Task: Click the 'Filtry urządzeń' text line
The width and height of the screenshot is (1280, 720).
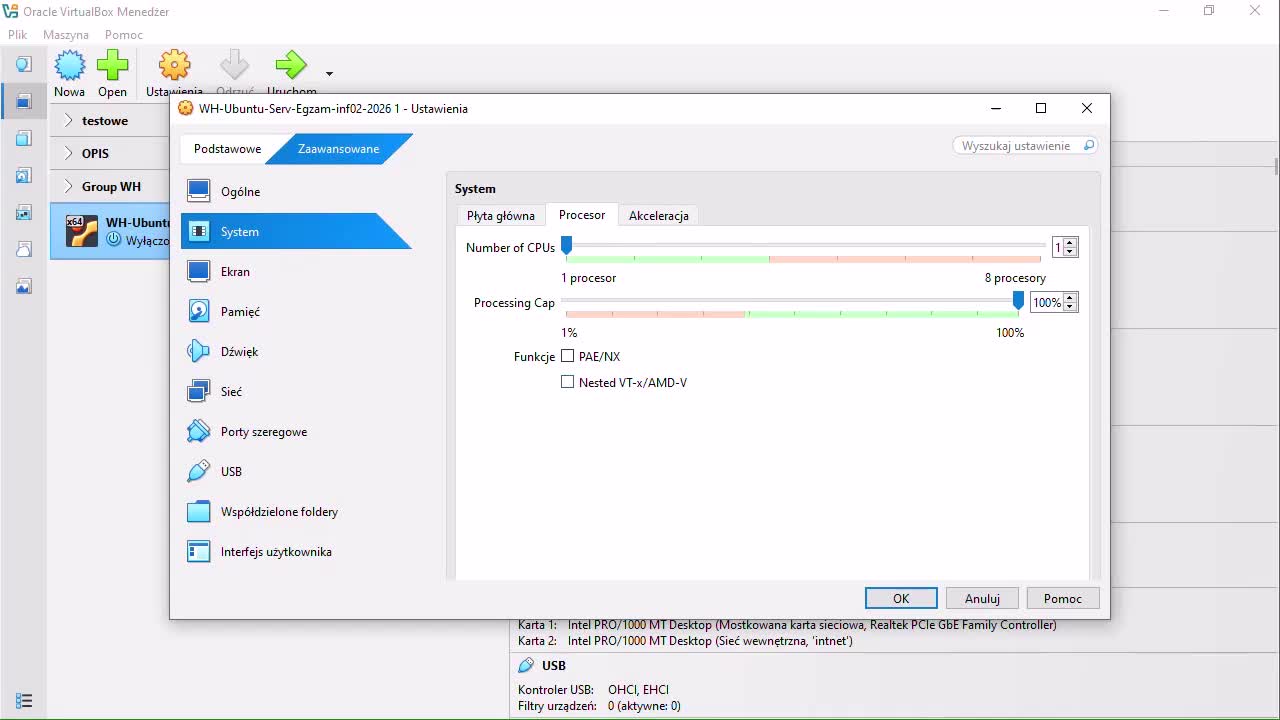Action: point(599,706)
